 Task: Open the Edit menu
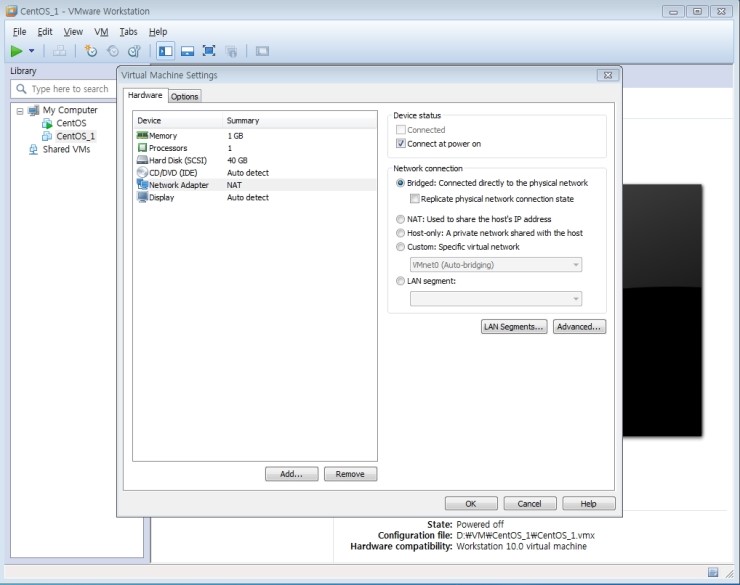(x=45, y=32)
